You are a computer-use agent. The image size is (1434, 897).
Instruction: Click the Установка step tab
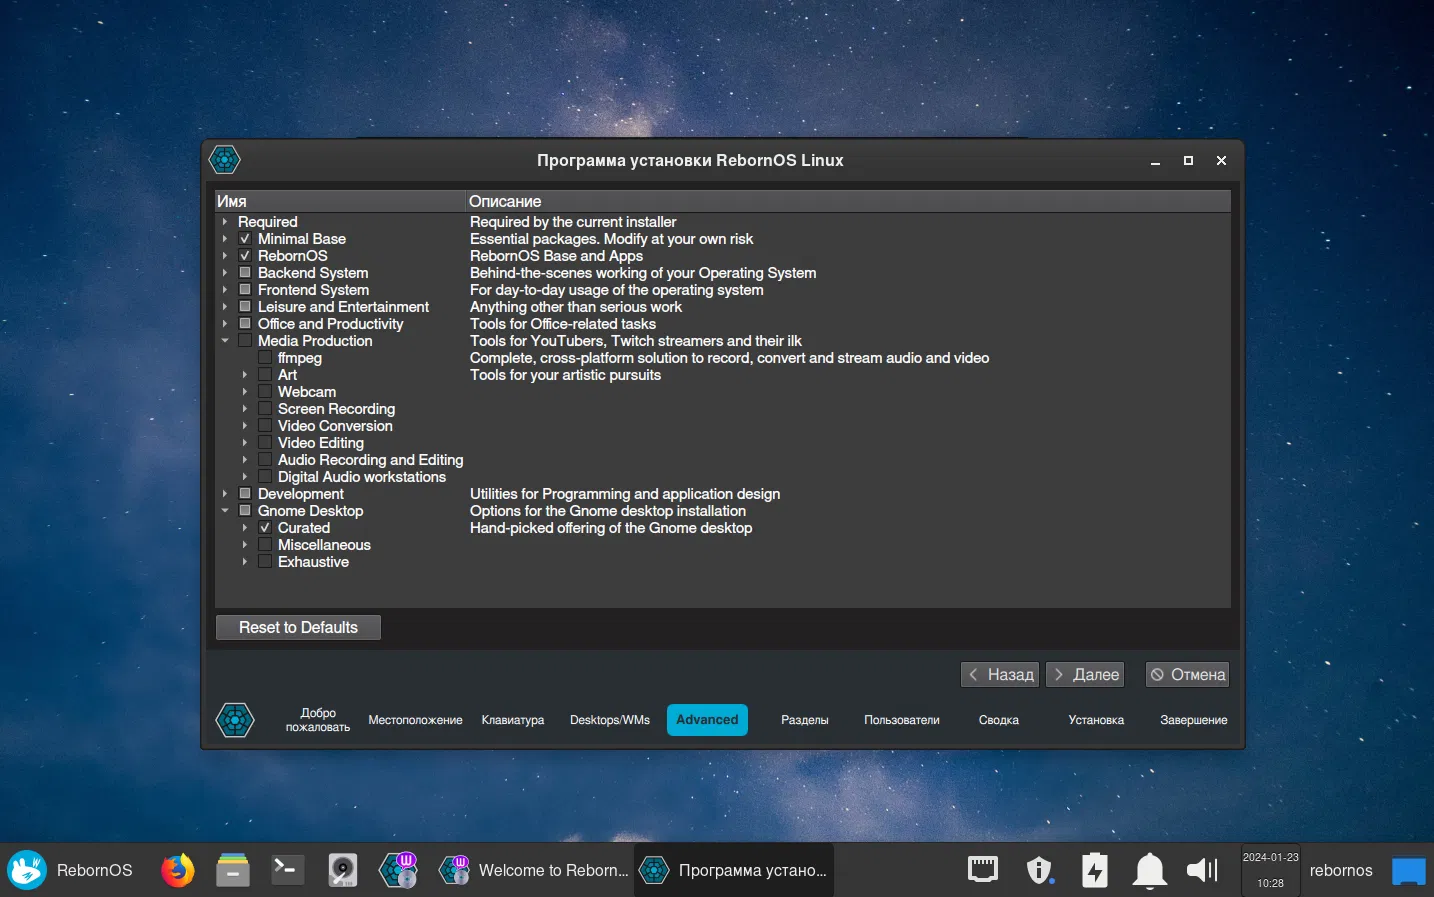[x=1096, y=720]
